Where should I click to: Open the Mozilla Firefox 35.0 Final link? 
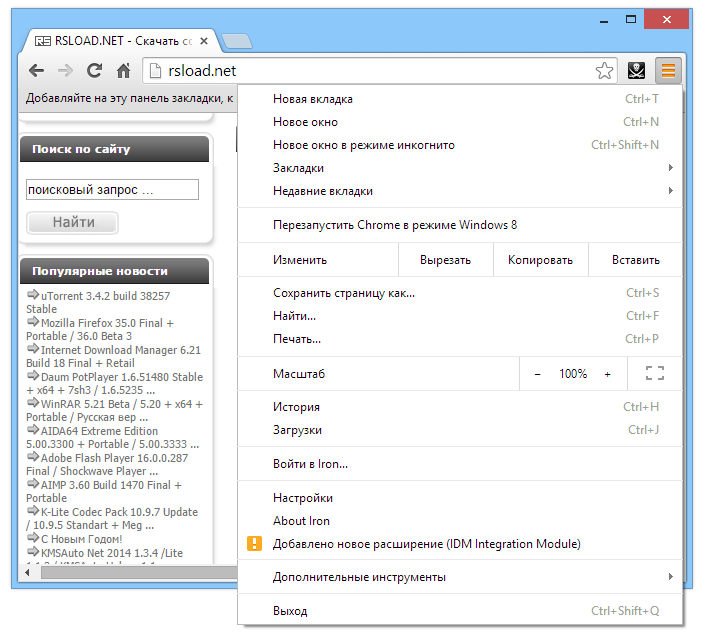100,329
